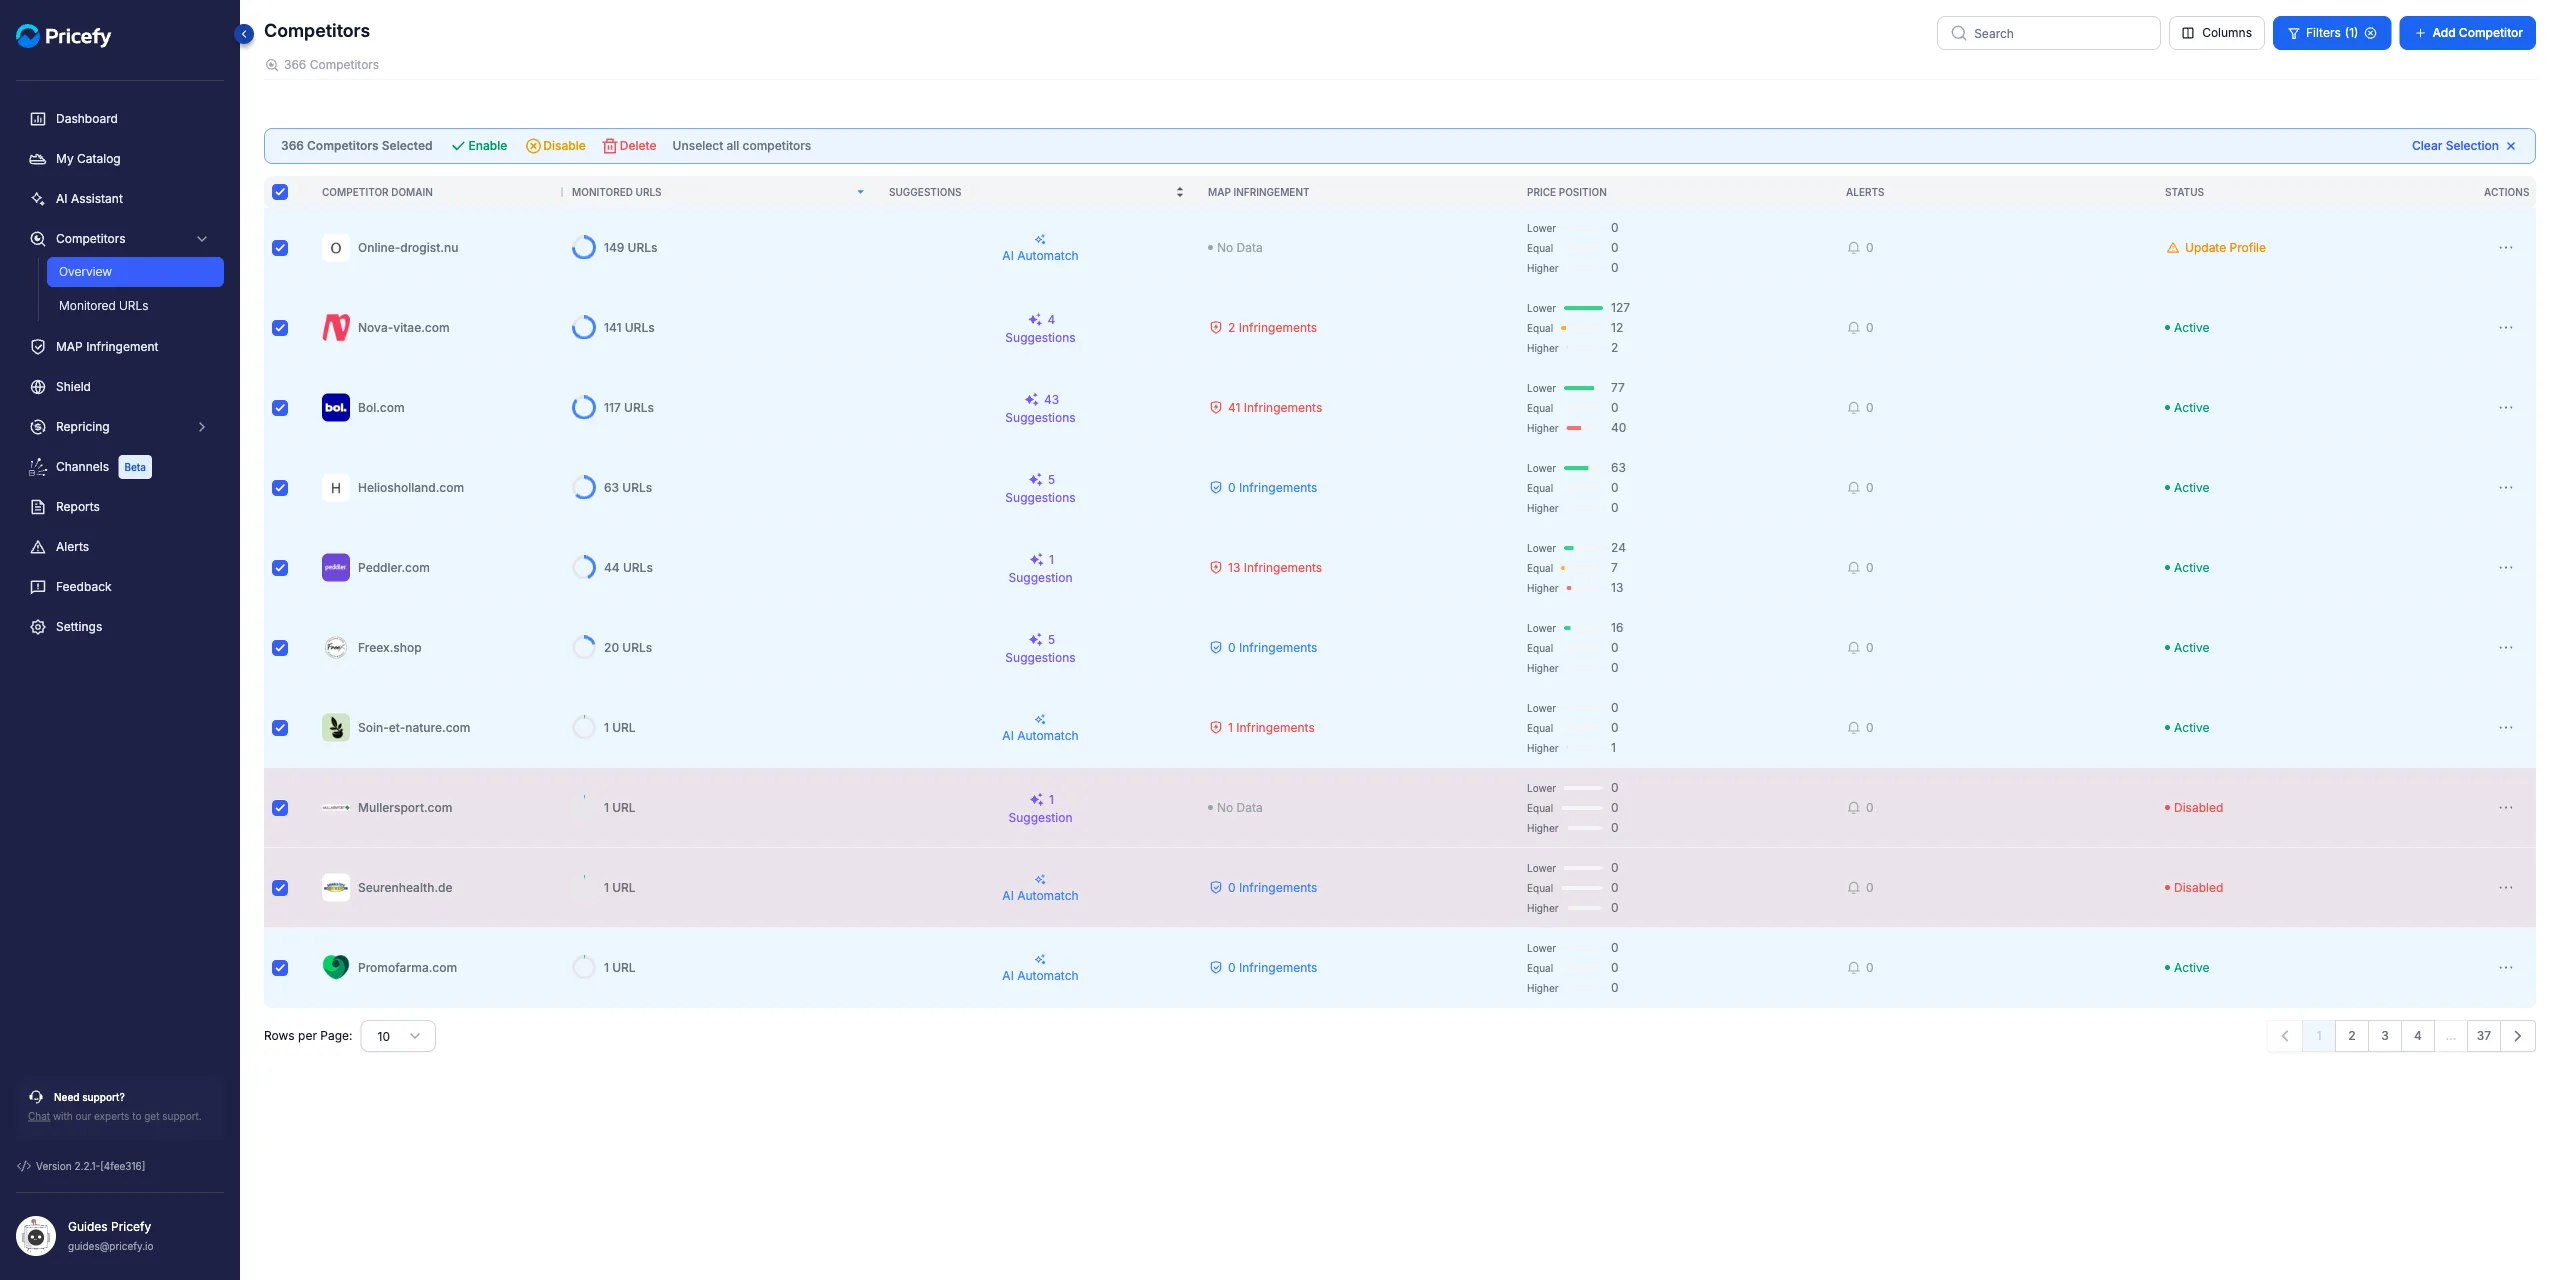2560x1280 pixels.
Task: Go to previous page arrow
Action: [2285, 1036]
